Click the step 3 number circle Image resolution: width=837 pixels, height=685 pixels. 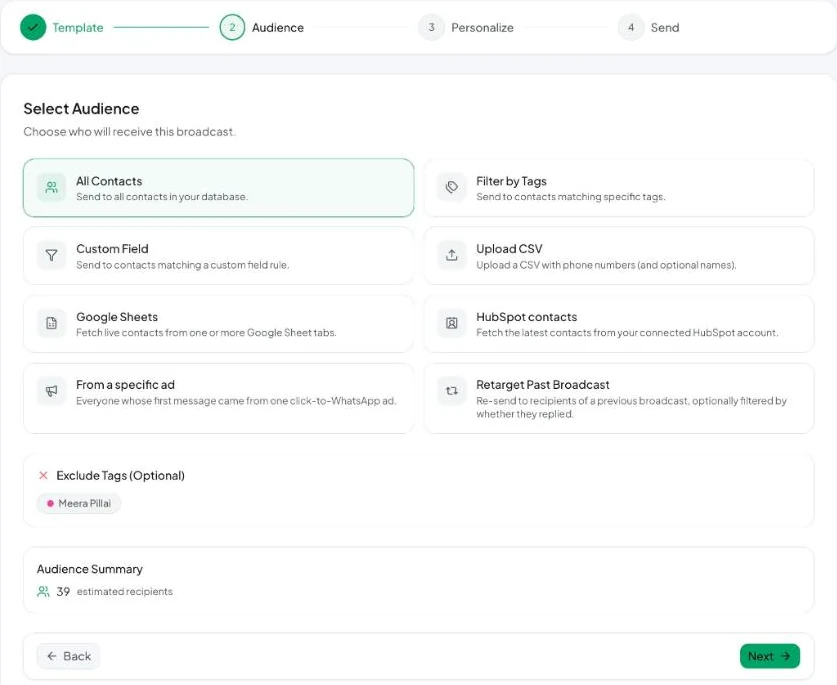tap(431, 27)
